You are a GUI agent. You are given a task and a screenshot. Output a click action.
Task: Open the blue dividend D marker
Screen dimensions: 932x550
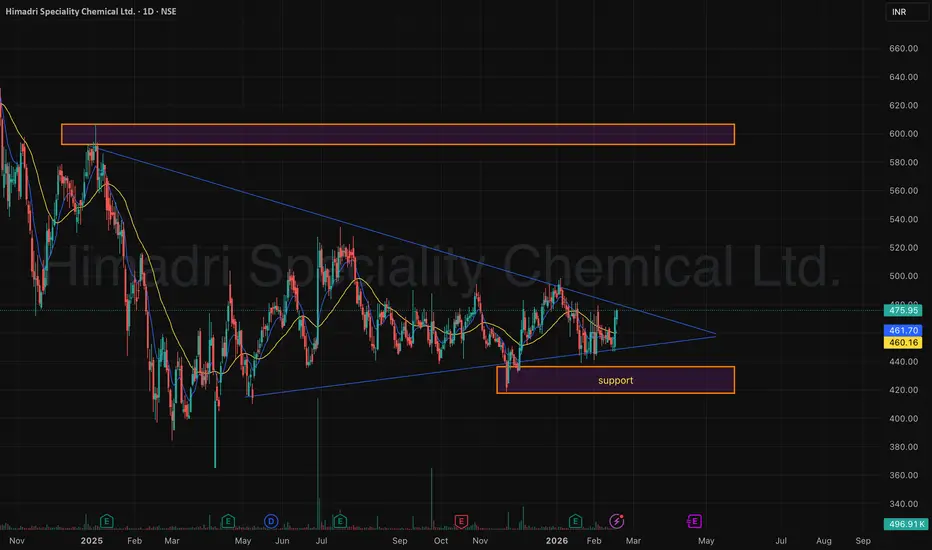[x=271, y=521]
